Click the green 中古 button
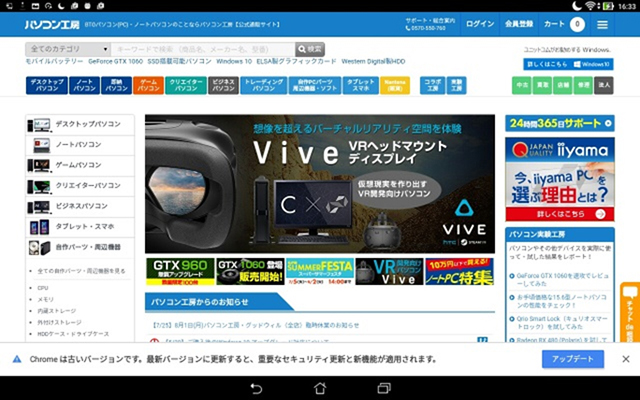640x400 pixels. point(522,85)
